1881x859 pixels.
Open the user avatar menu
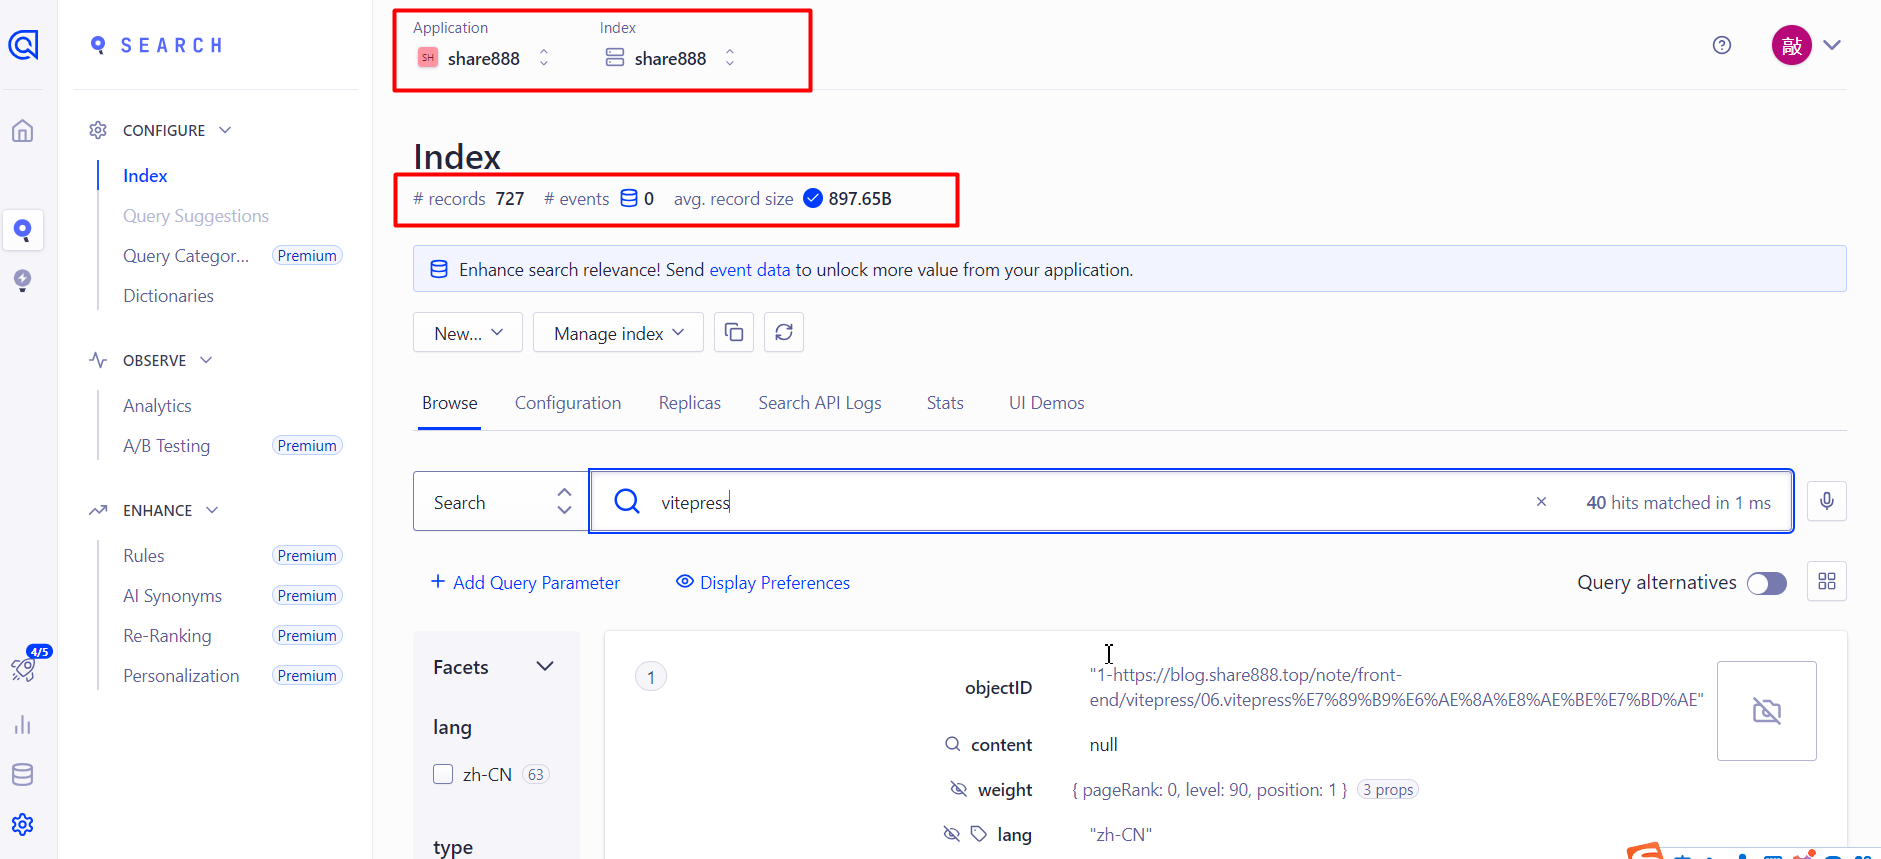[x=1791, y=45]
